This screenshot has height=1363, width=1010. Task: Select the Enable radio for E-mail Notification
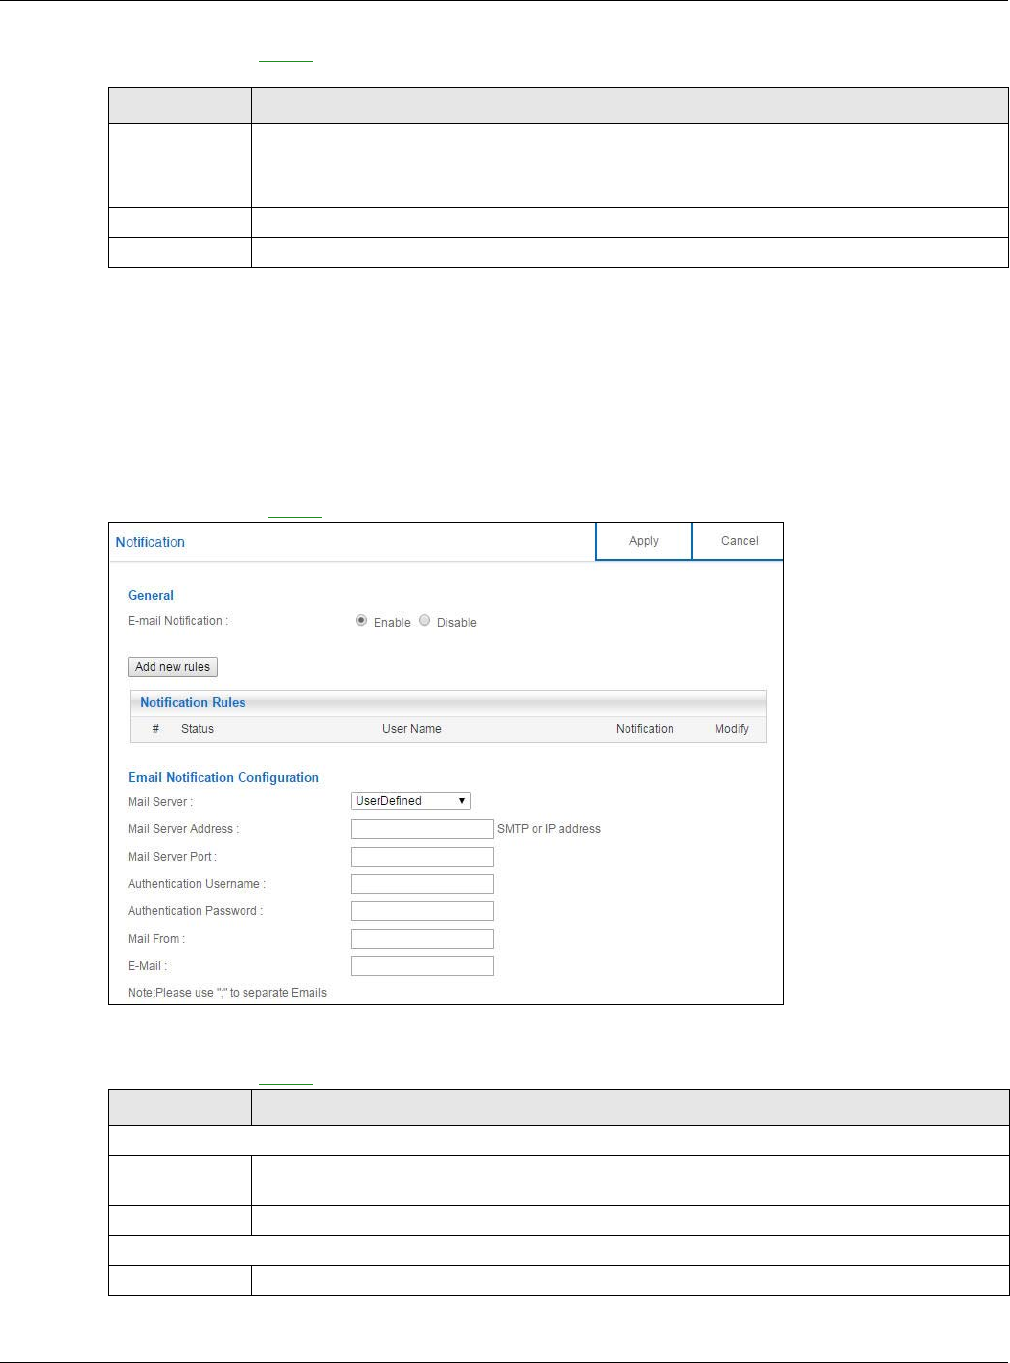[x=361, y=621]
